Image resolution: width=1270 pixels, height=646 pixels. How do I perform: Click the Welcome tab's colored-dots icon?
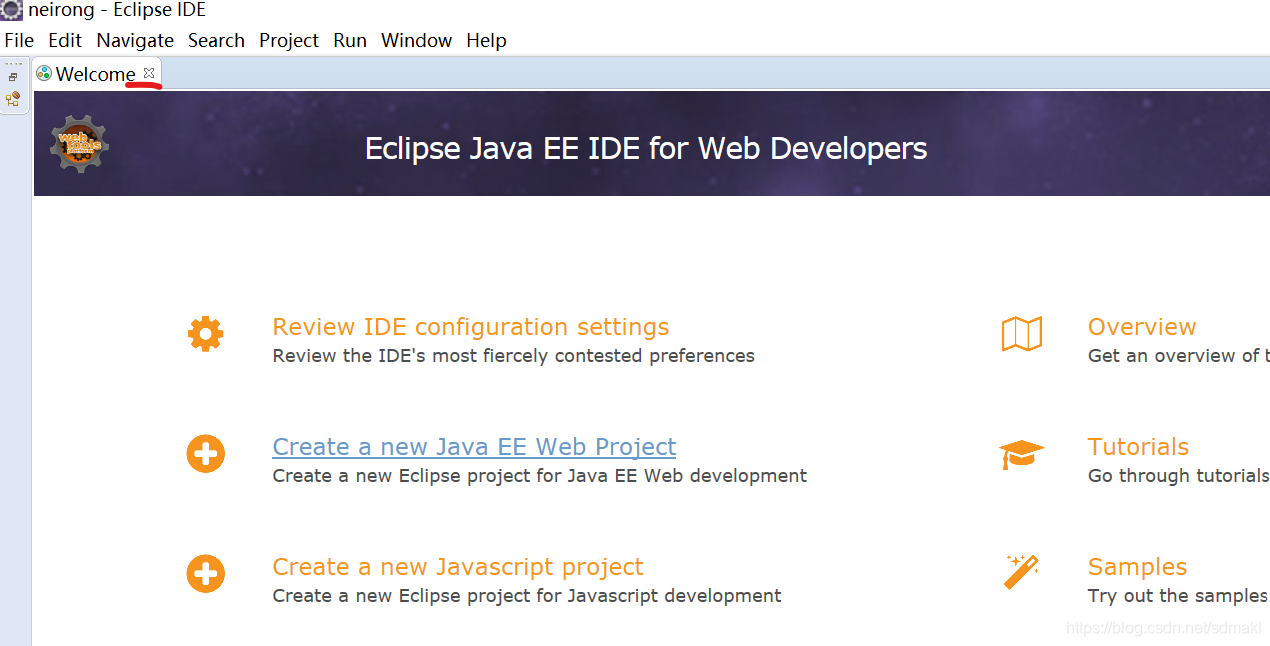[x=44, y=73]
